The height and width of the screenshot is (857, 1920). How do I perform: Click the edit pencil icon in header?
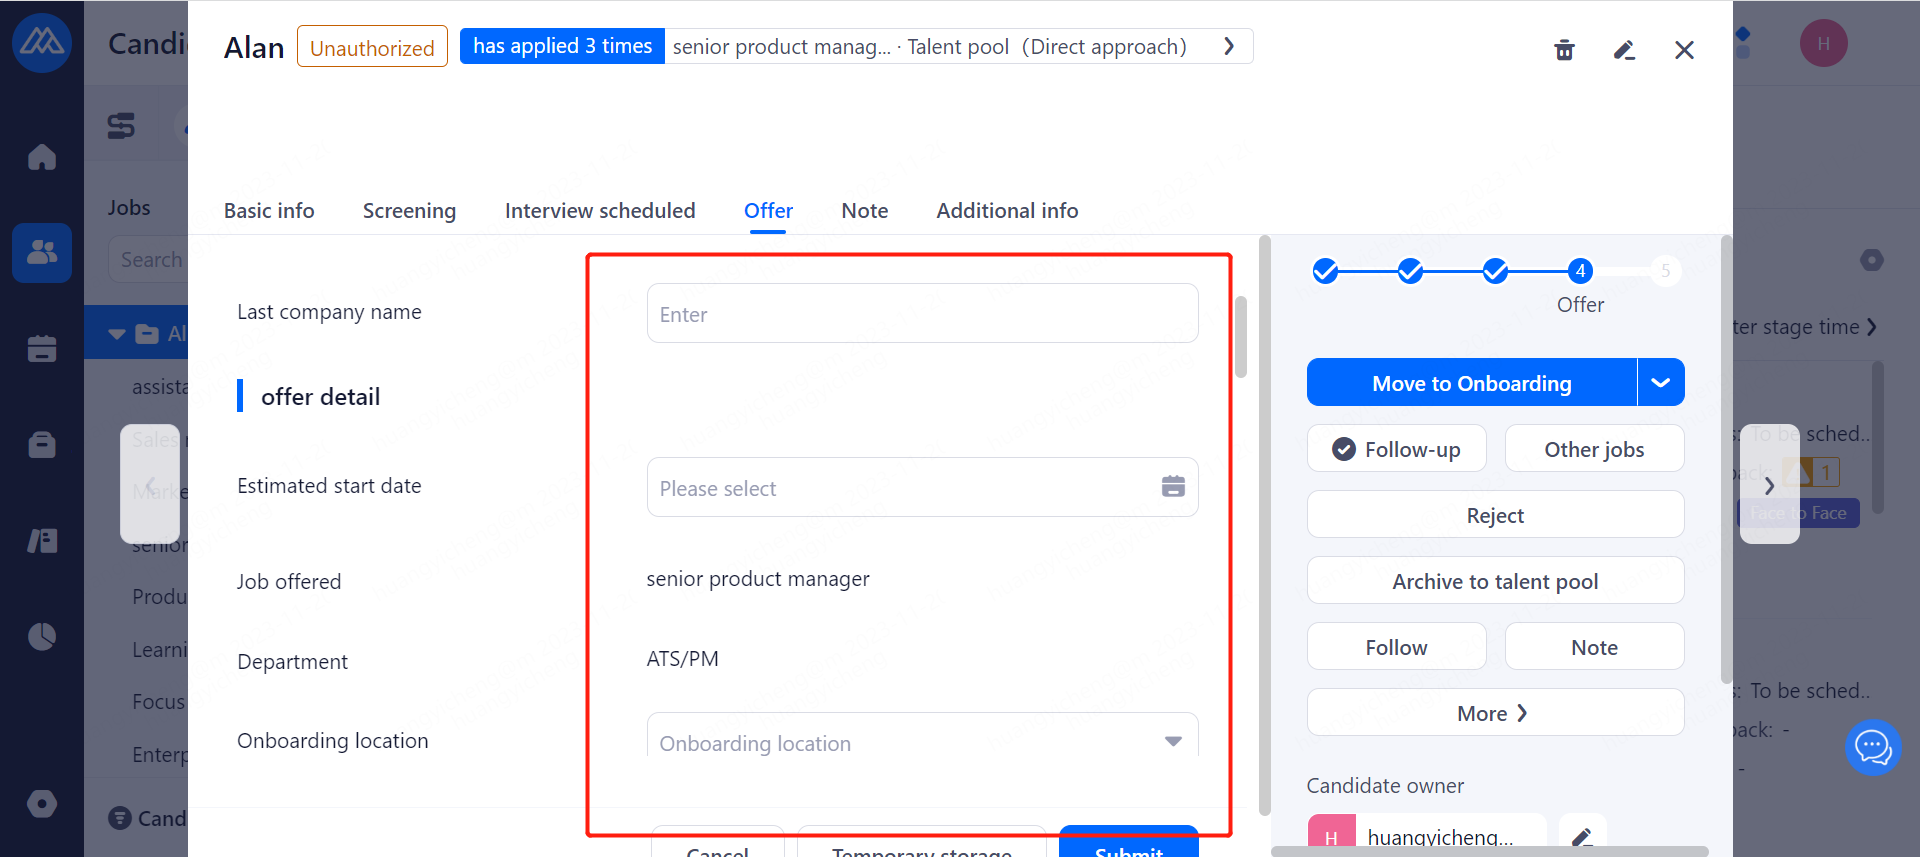(1624, 50)
